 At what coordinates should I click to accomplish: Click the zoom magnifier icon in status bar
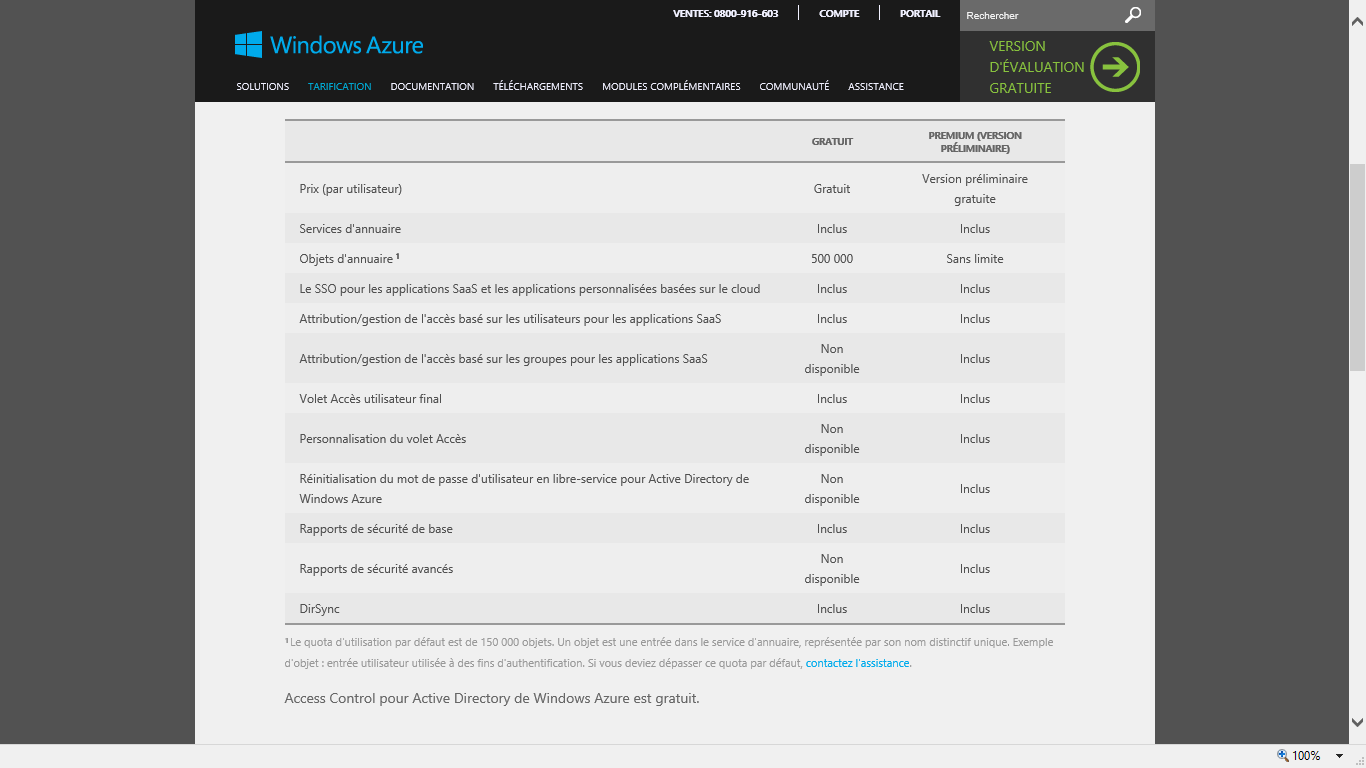pos(1283,756)
